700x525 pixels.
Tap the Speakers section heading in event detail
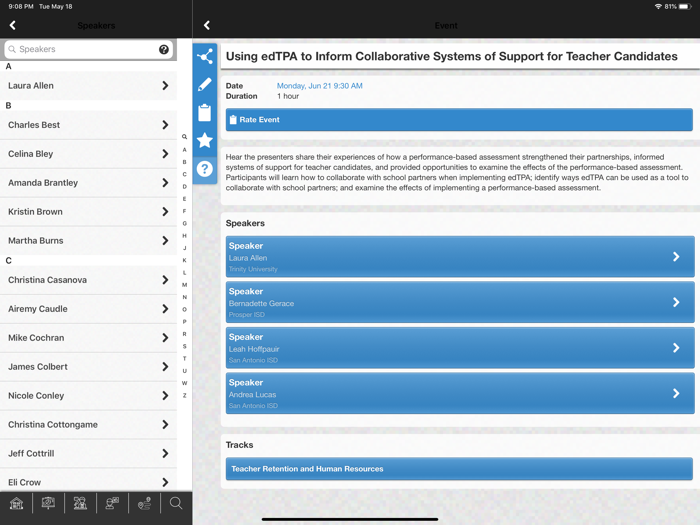click(x=245, y=223)
